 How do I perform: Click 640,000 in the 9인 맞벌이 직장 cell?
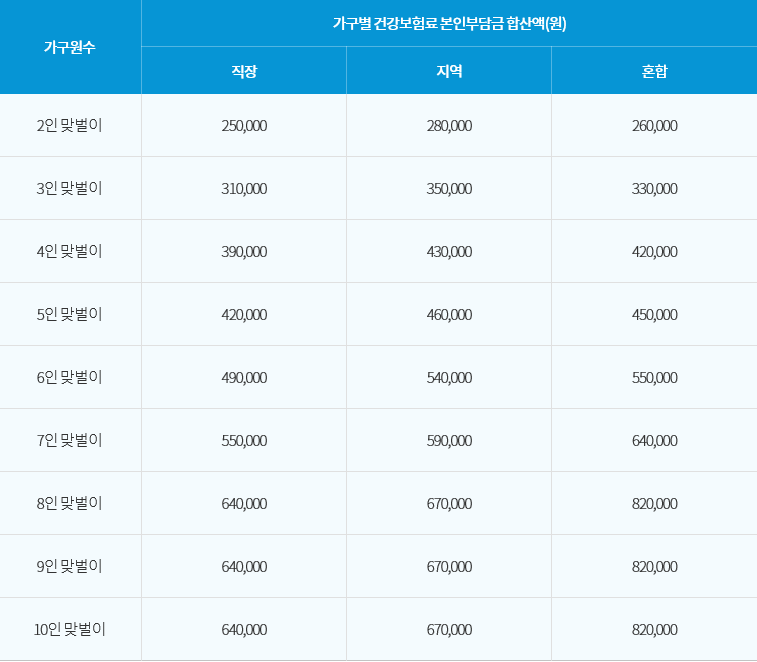pos(244,566)
